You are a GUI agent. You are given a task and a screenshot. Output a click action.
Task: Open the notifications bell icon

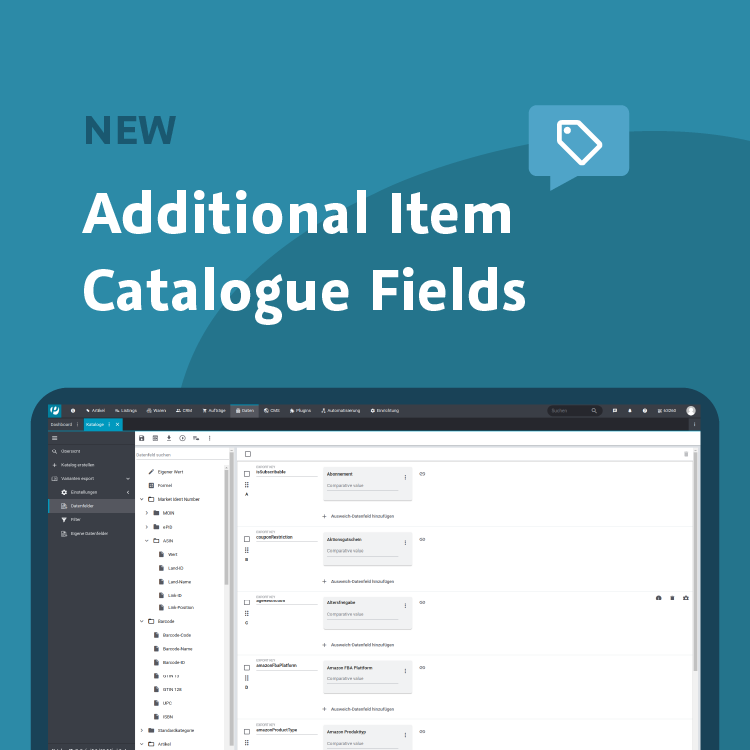[x=630, y=410]
